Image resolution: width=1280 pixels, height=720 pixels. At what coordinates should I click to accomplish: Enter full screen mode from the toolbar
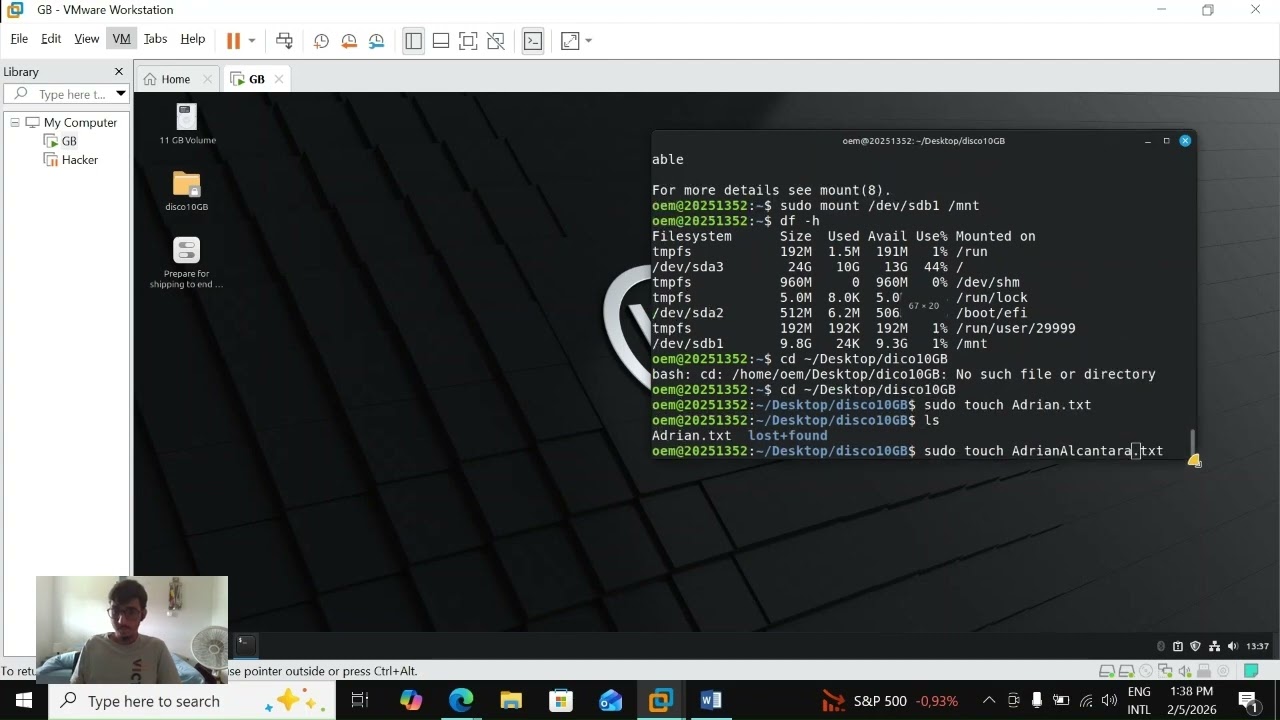468,41
